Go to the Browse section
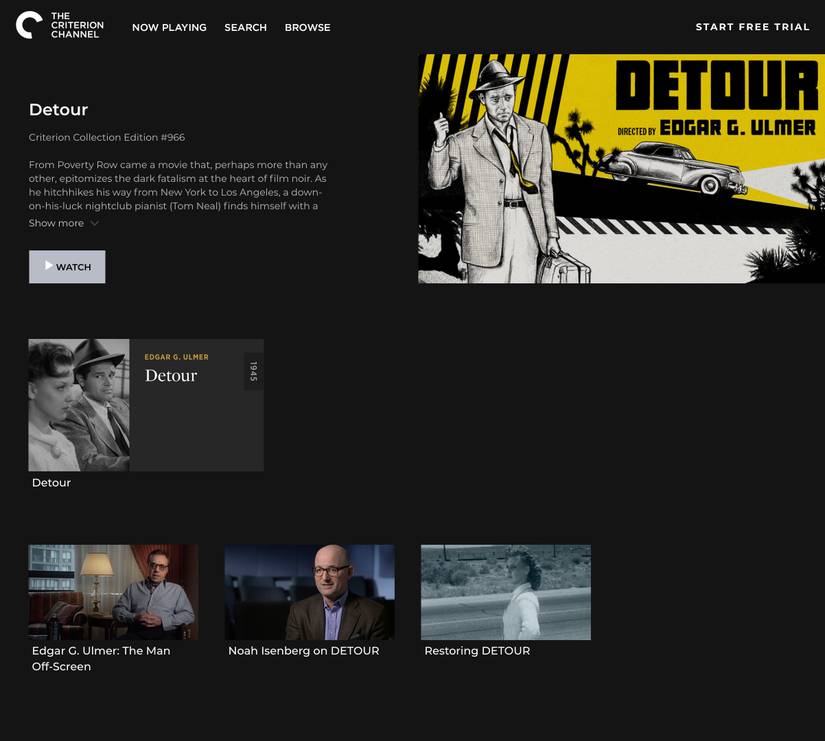Viewport: 825px width, 741px height. [x=308, y=27]
